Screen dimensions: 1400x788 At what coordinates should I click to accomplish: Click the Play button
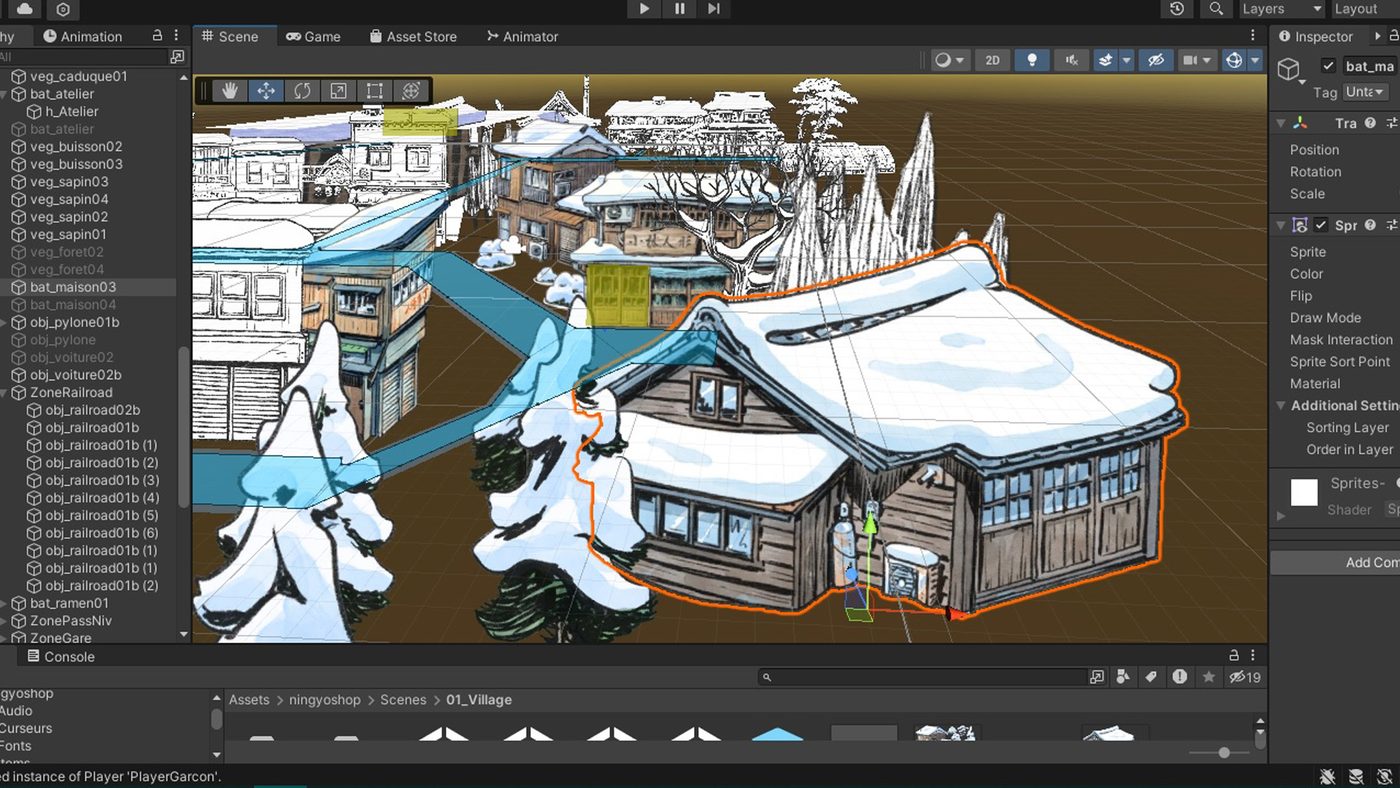tap(644, 9)
